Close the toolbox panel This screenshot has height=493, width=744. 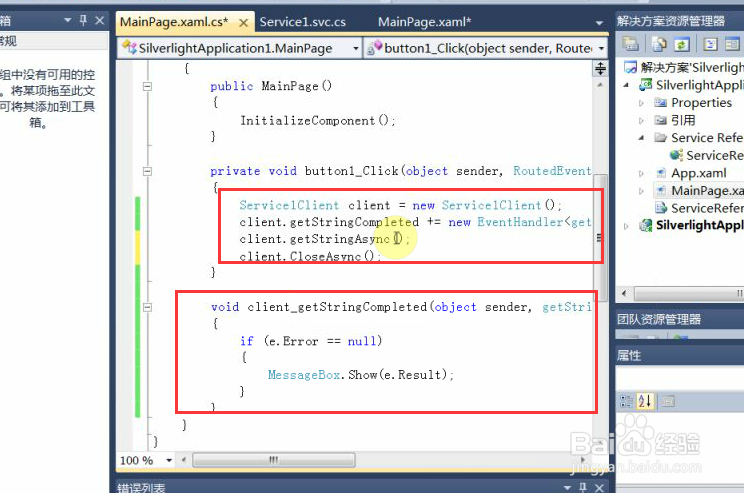[100, 20]
